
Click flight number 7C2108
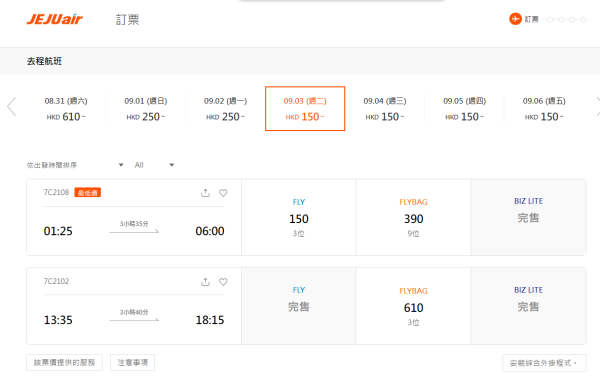pos(56,192)
